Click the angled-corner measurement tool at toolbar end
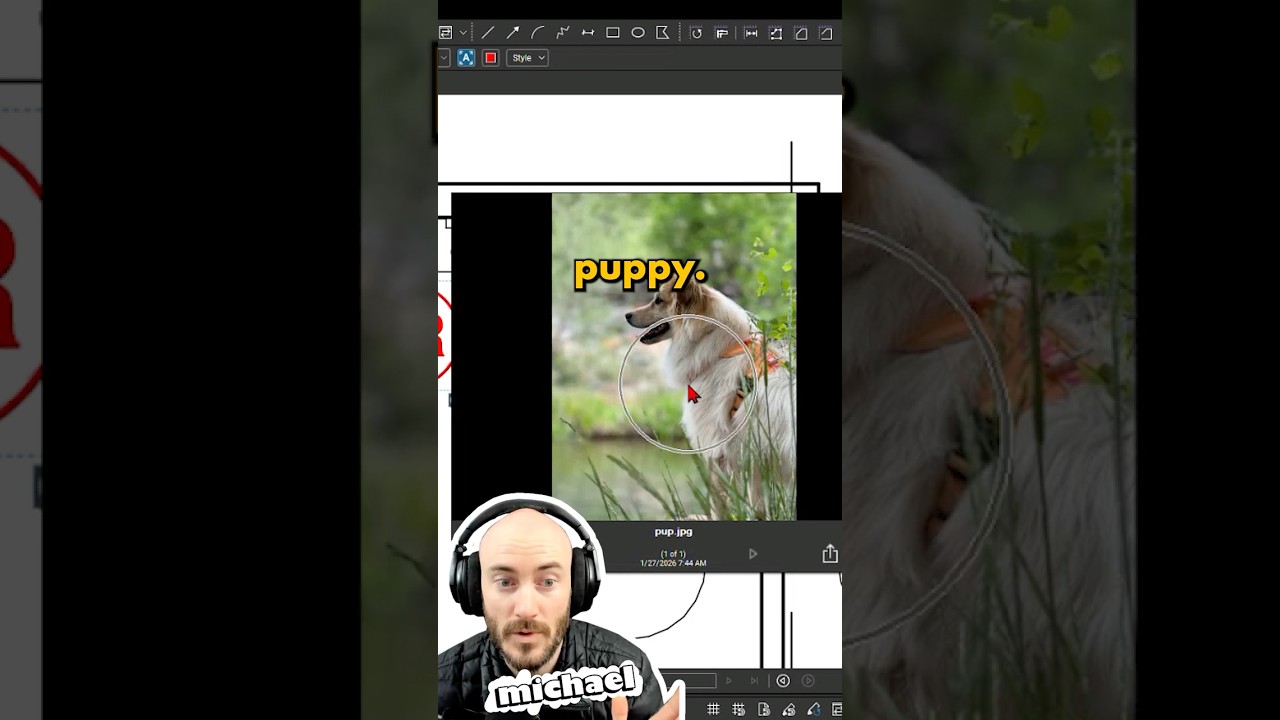Screen dimensions: 1280x720 826,33
